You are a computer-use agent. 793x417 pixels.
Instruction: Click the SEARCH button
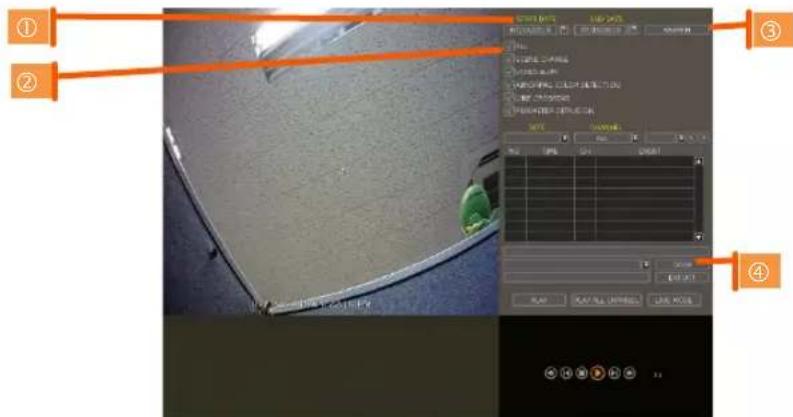(677, 30)
